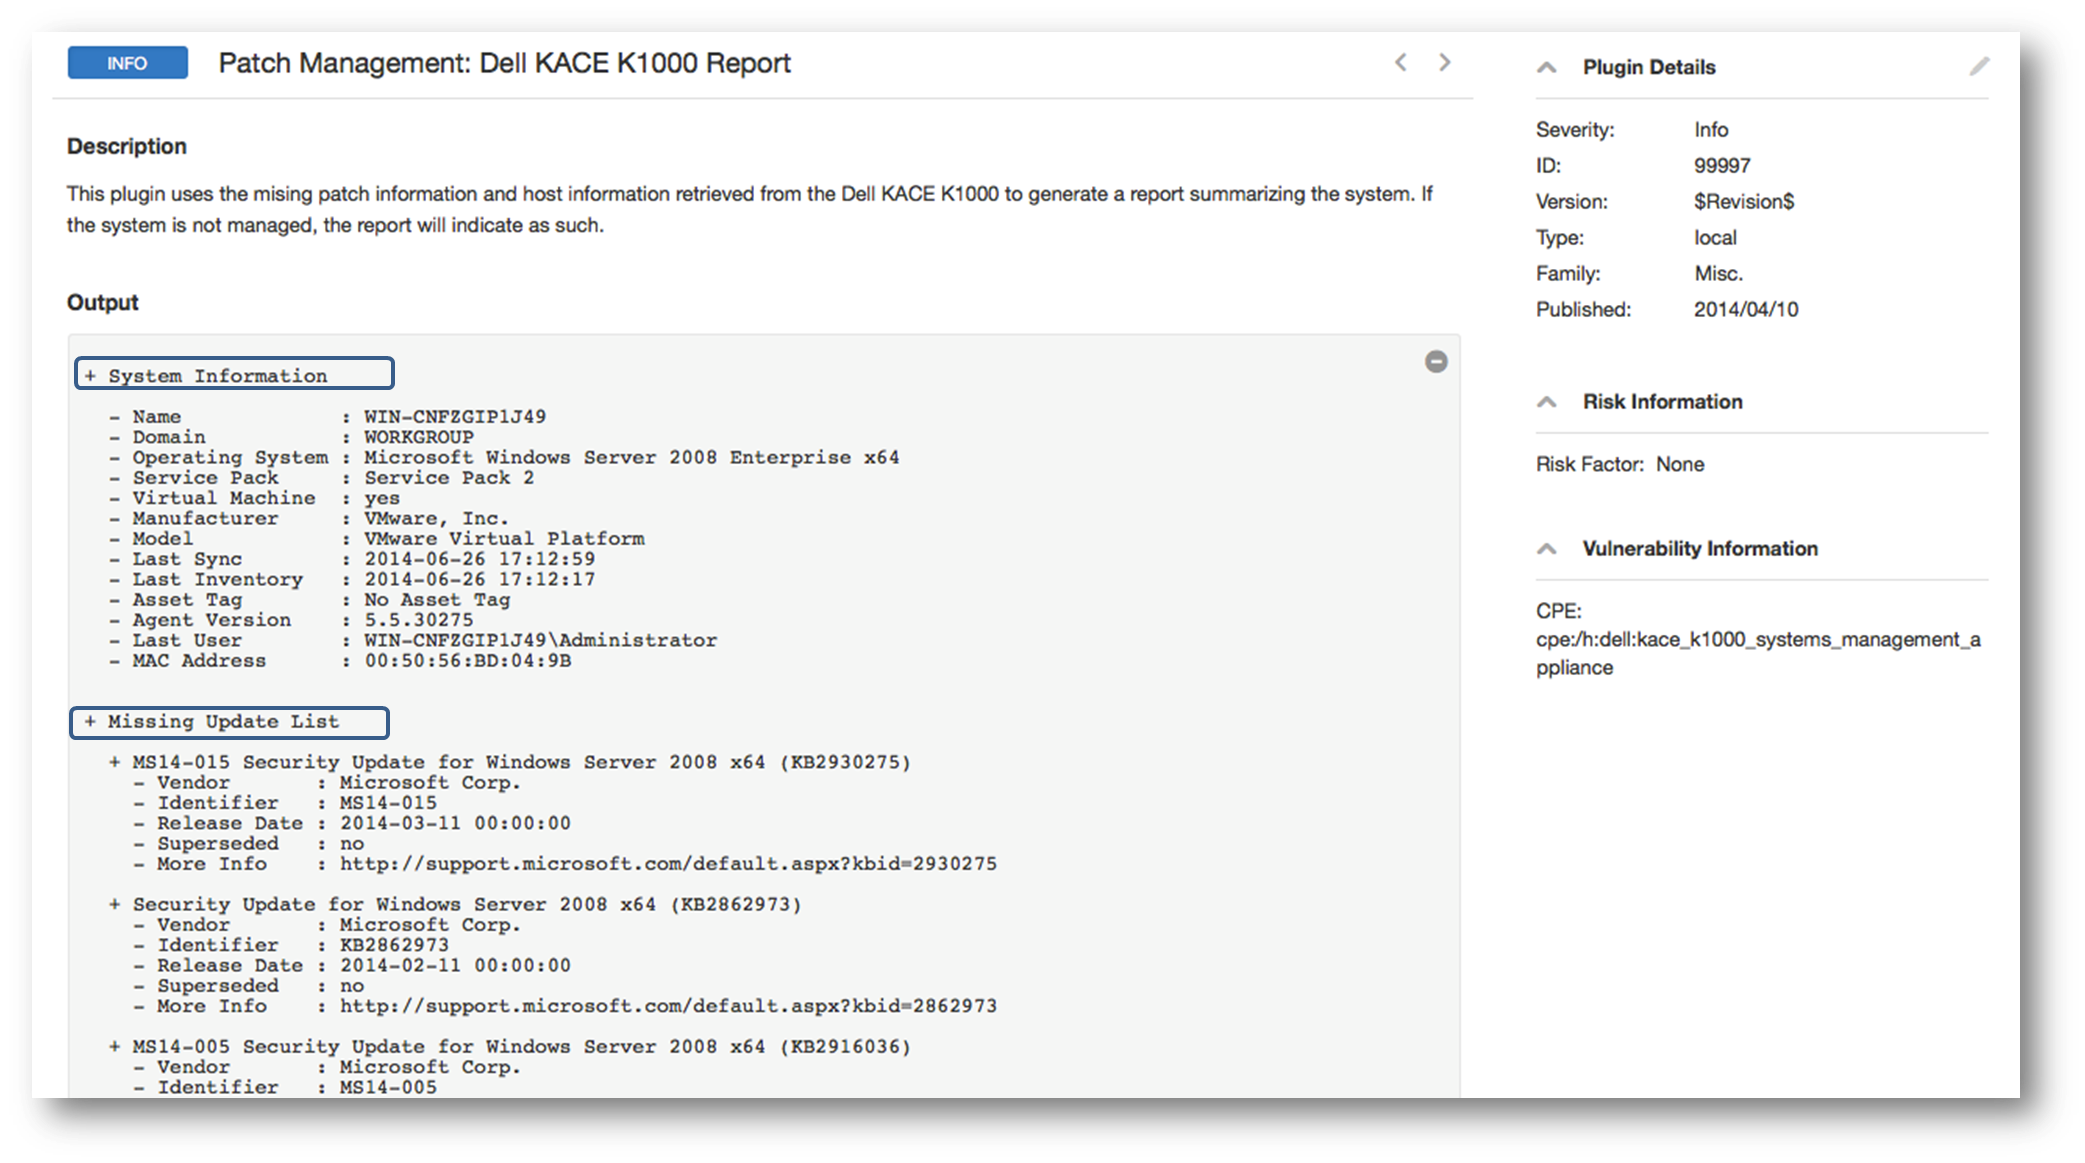Collapse the output box with minus icon

pyautogui.click(x=1436, y=361)
